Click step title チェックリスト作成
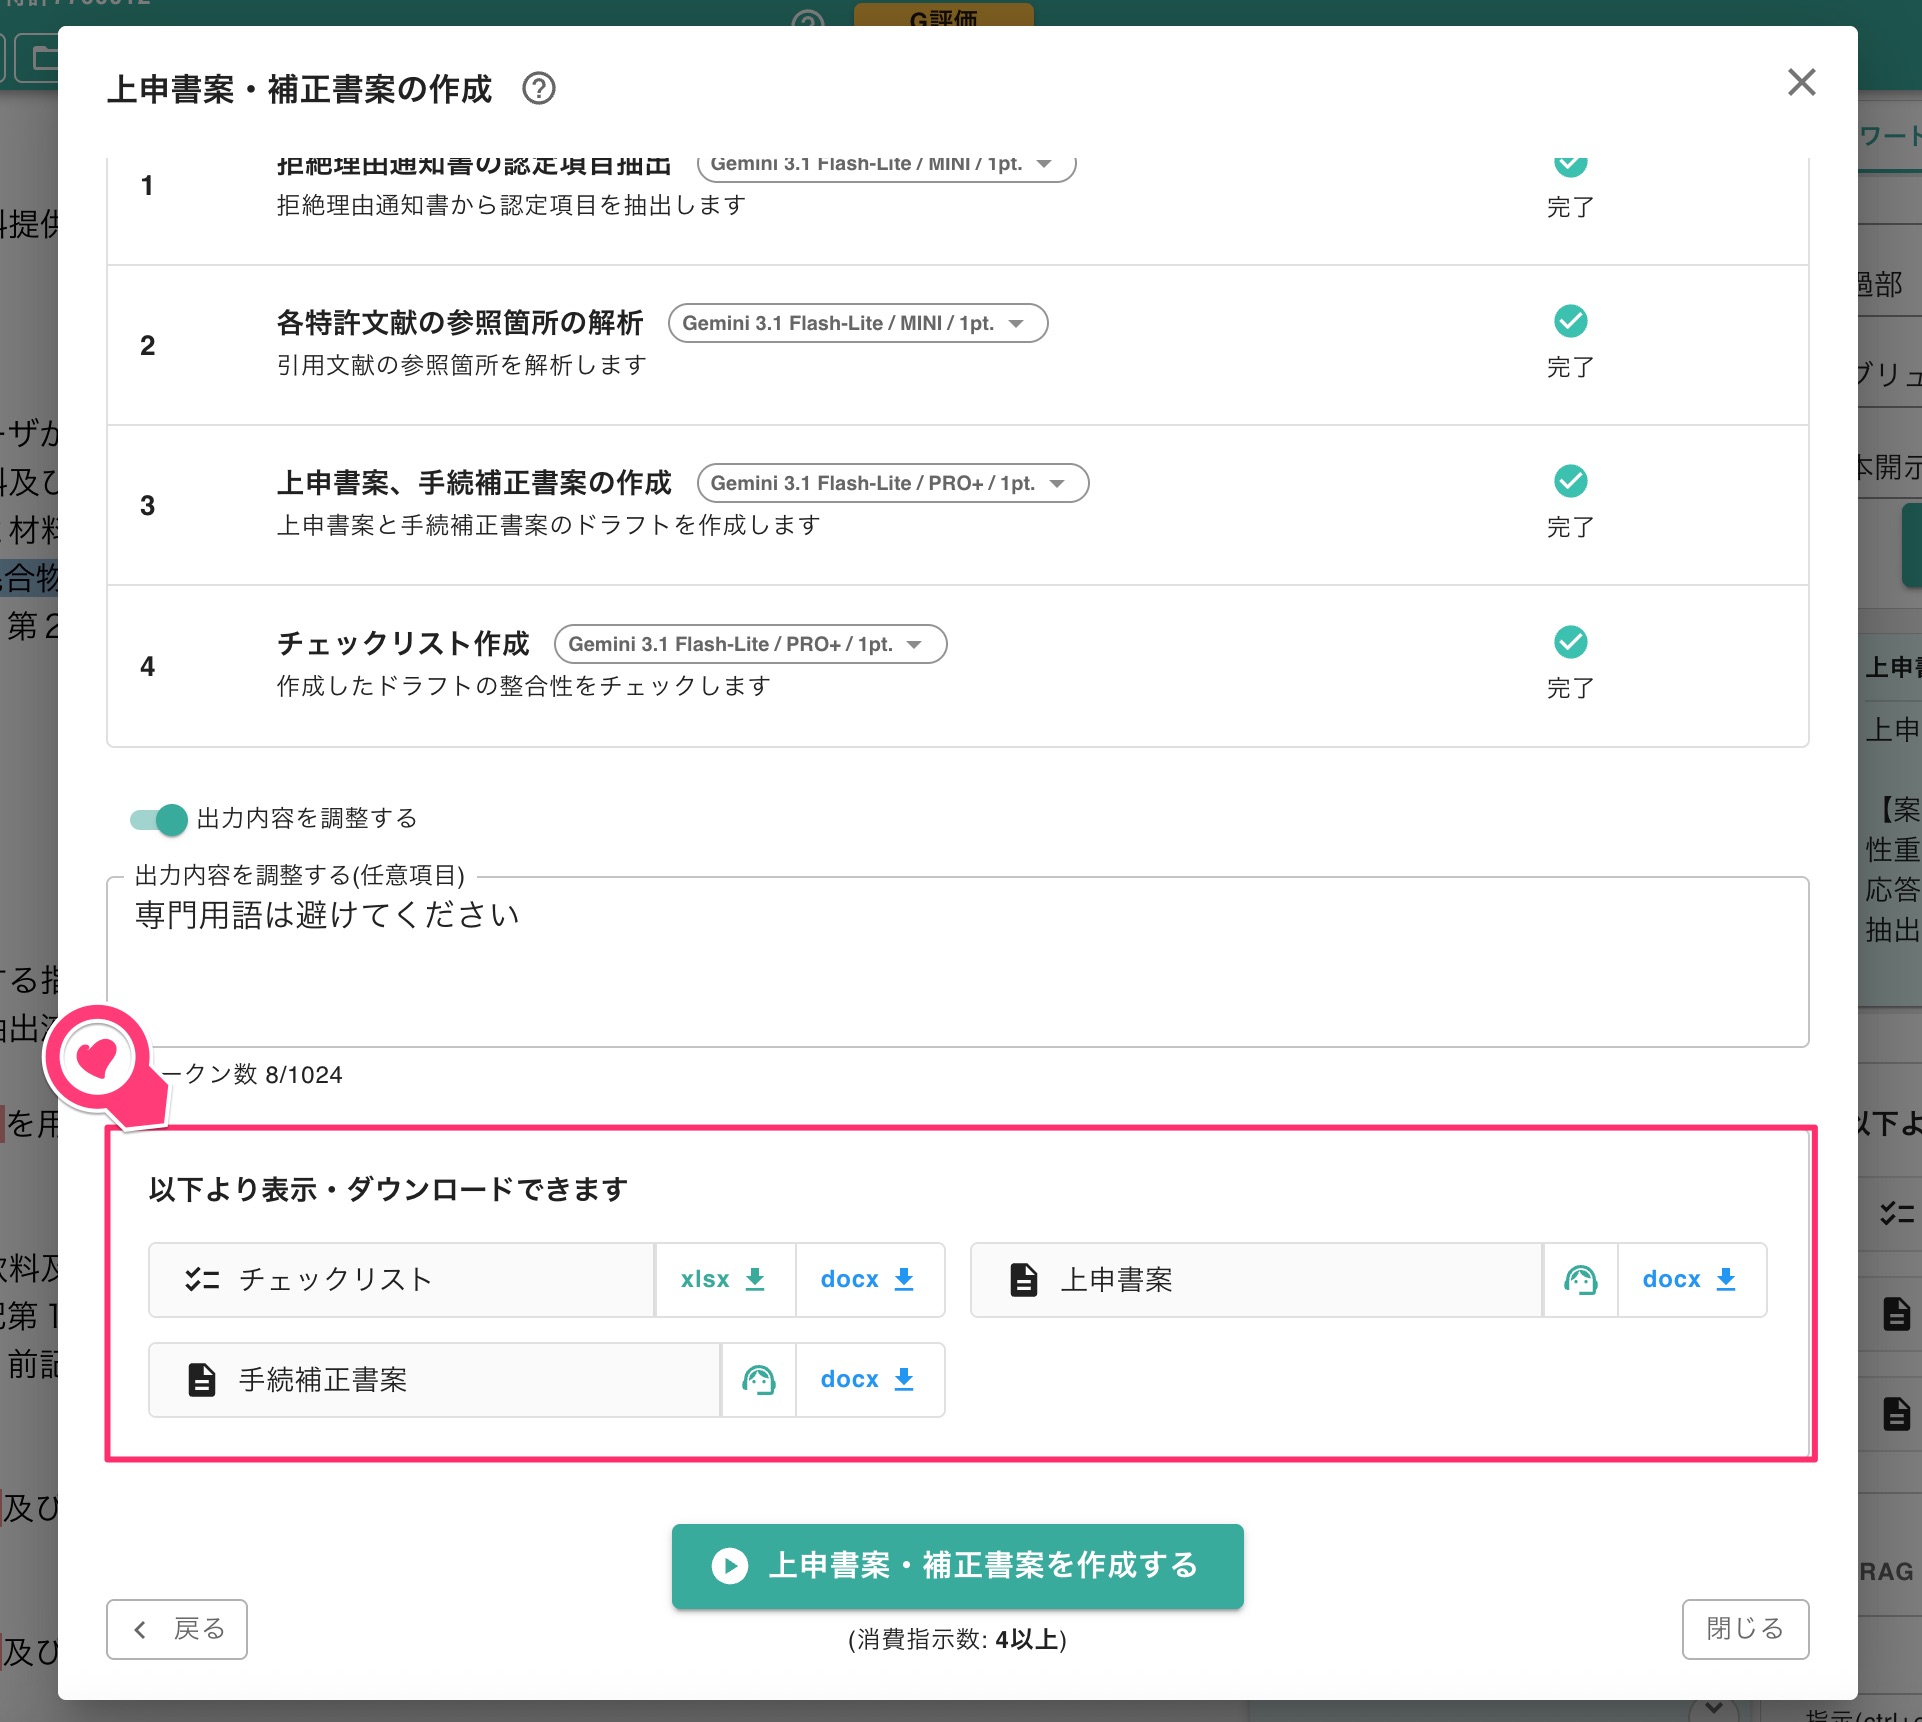Screen dimensions: 1922x1722 pos(403,643)
